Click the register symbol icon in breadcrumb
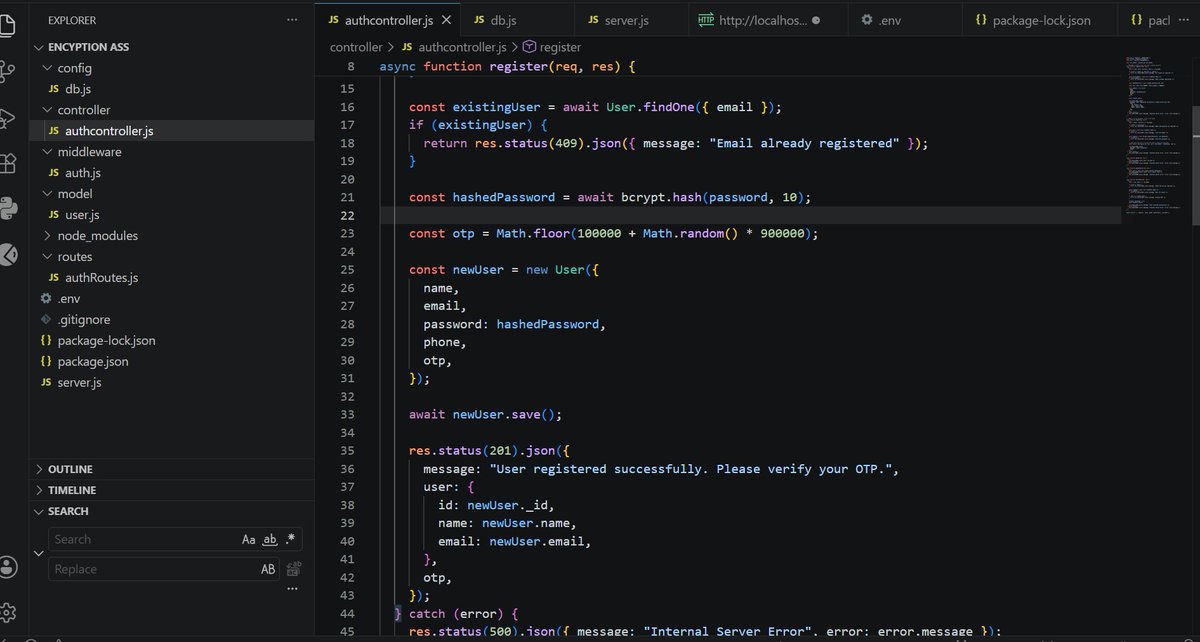Viewport: 1200px width, 642px height. [x=530, y=47]
